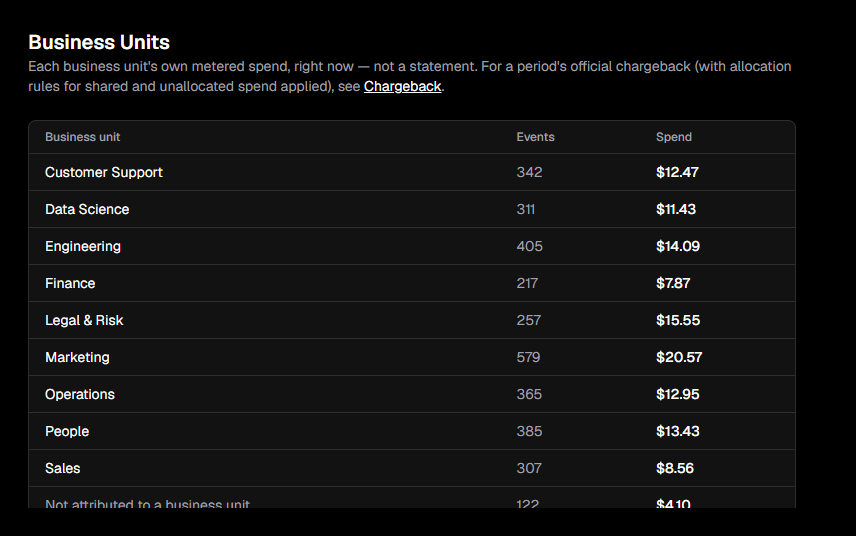Select the Data Science row

coord(412,209)
